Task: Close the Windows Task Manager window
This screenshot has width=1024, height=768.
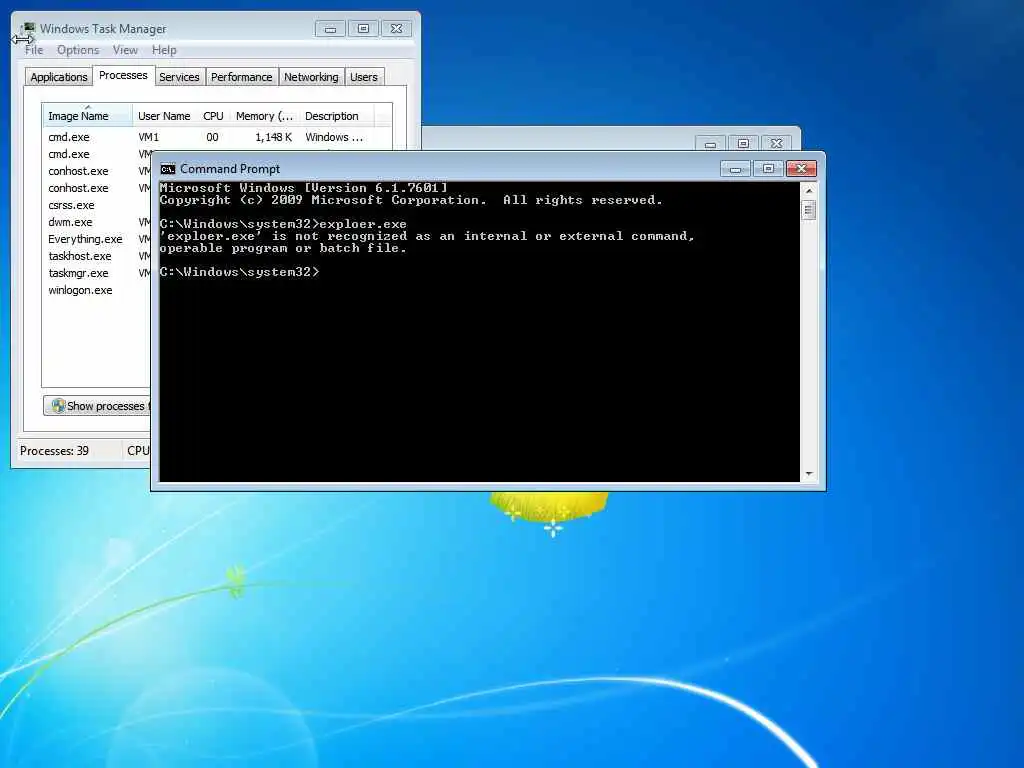Action: tap(396, 29)
